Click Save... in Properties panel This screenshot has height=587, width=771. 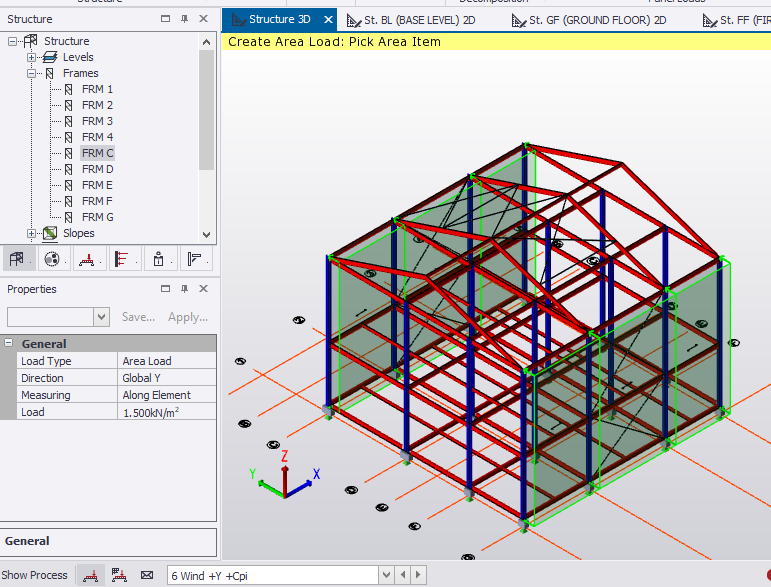(x=138, y=317)
